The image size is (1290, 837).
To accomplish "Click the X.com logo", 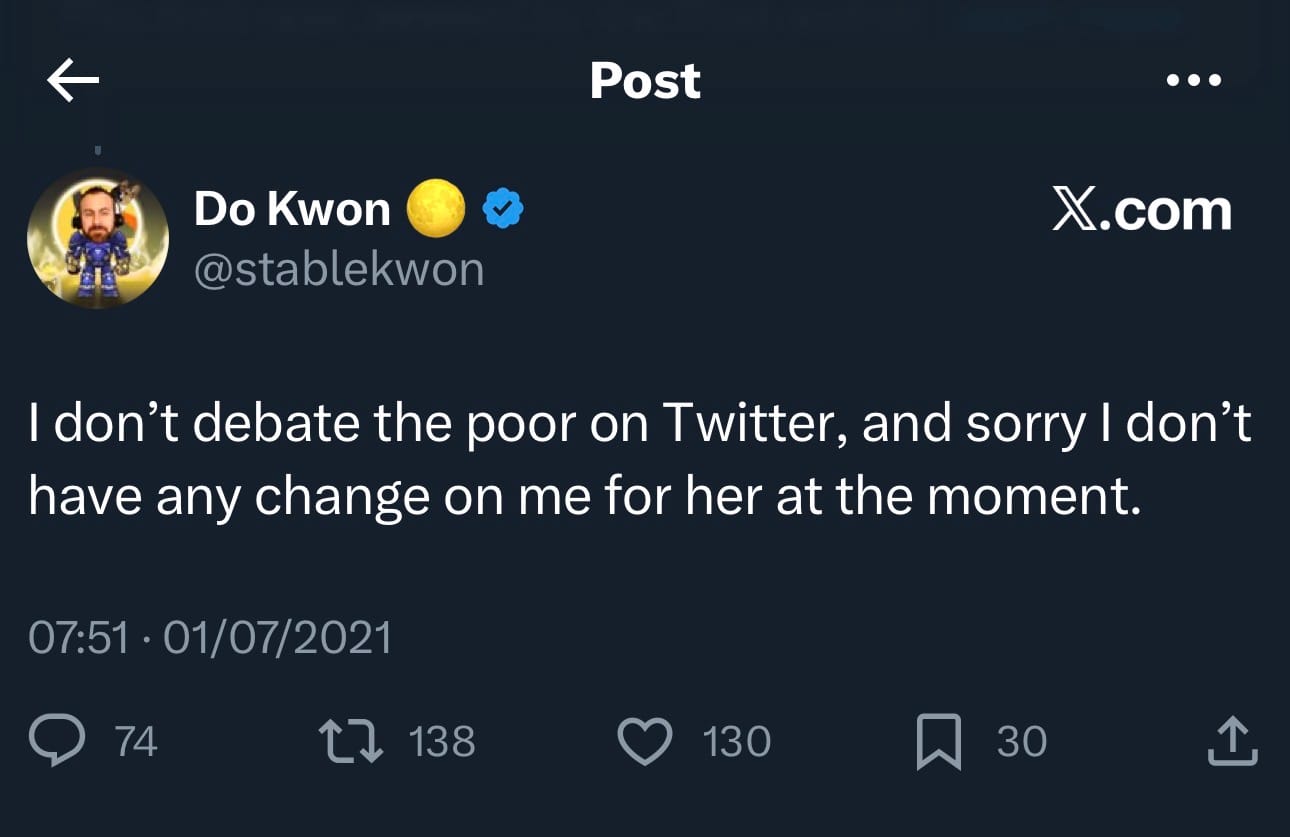I will [1144, 209].
